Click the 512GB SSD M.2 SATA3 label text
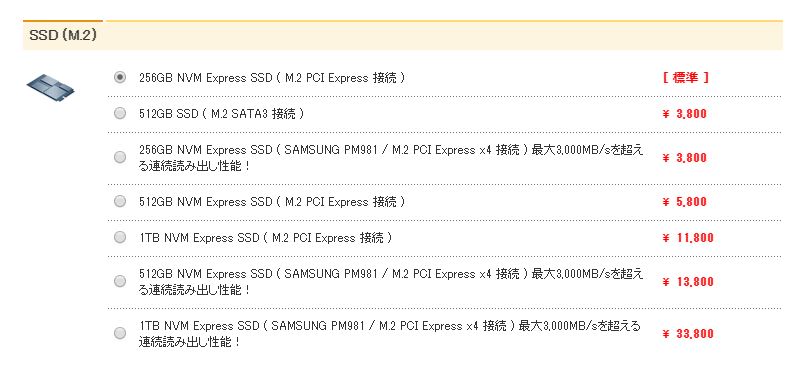 [221, 114]
